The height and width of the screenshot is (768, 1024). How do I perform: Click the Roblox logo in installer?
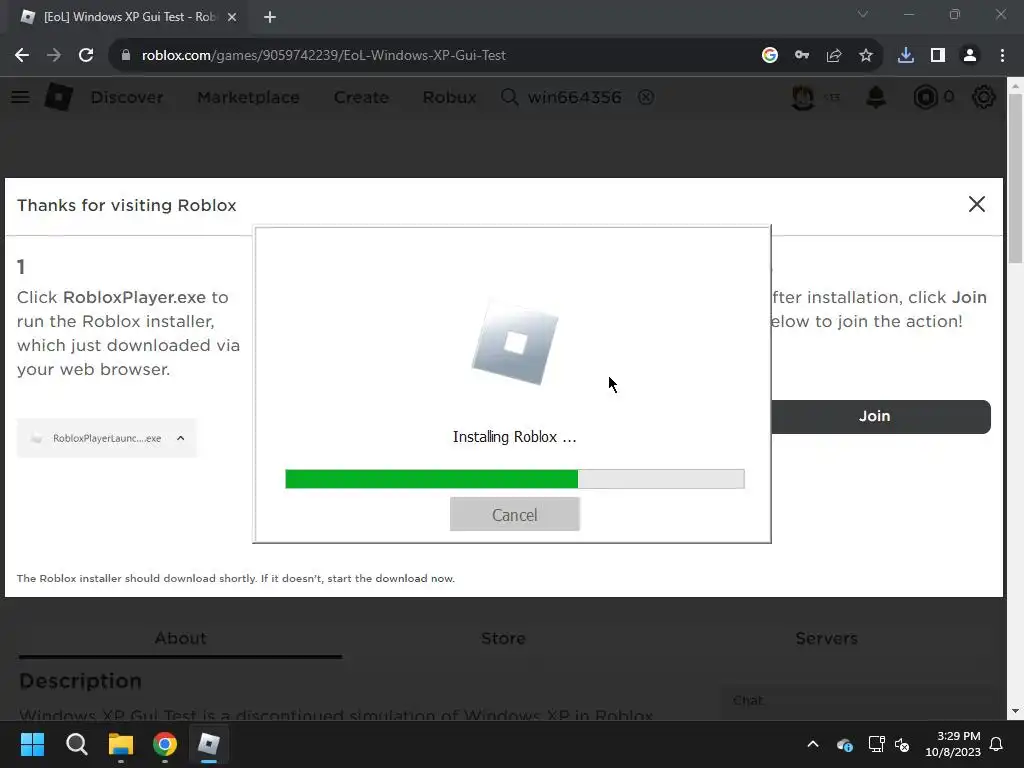(x=515, y=344)
